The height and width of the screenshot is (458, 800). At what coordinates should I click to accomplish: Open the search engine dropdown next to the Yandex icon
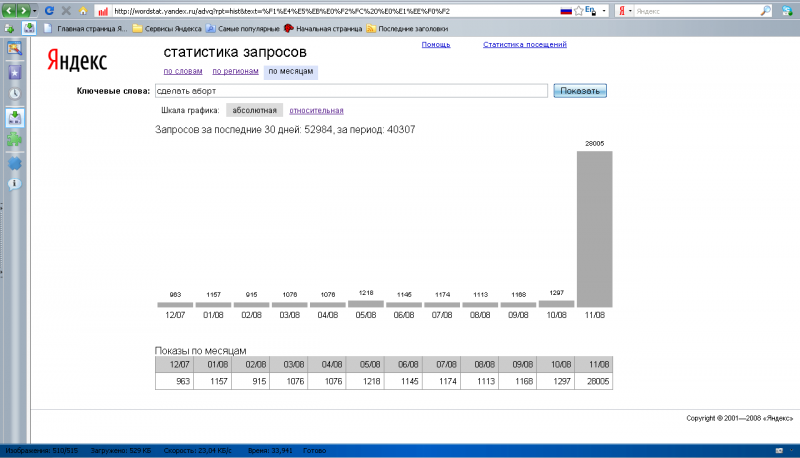630,10
